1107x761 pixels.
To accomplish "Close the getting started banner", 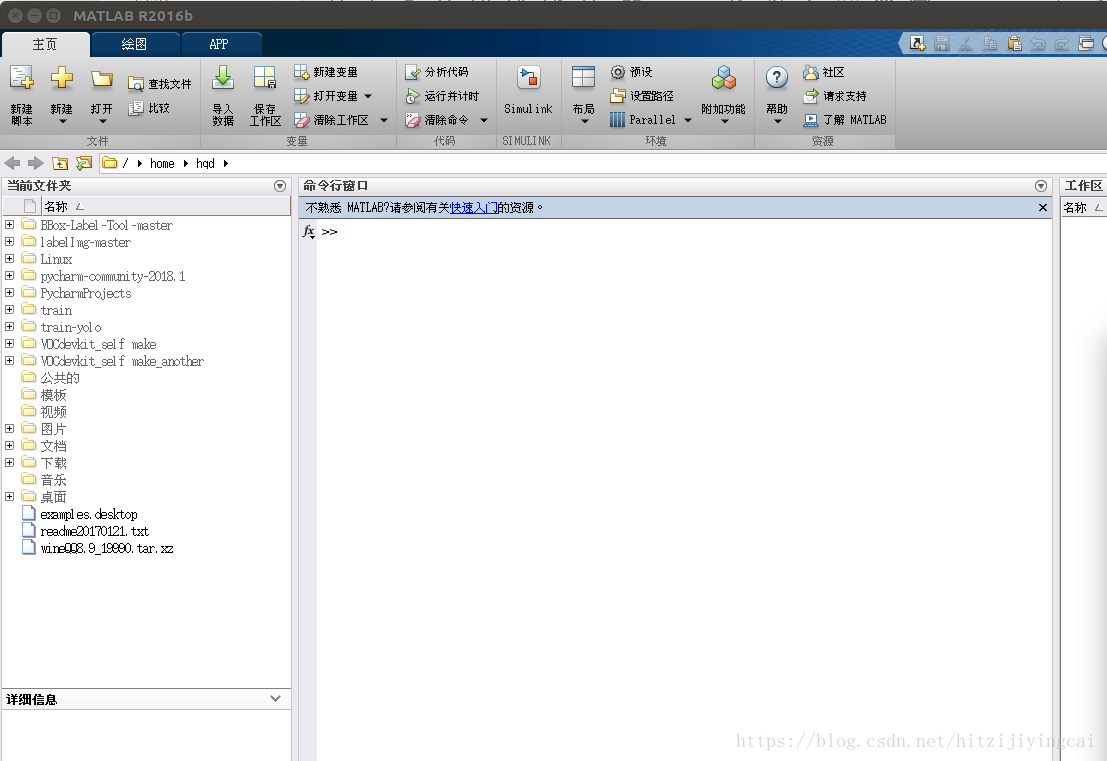I will coord(1043,208).
